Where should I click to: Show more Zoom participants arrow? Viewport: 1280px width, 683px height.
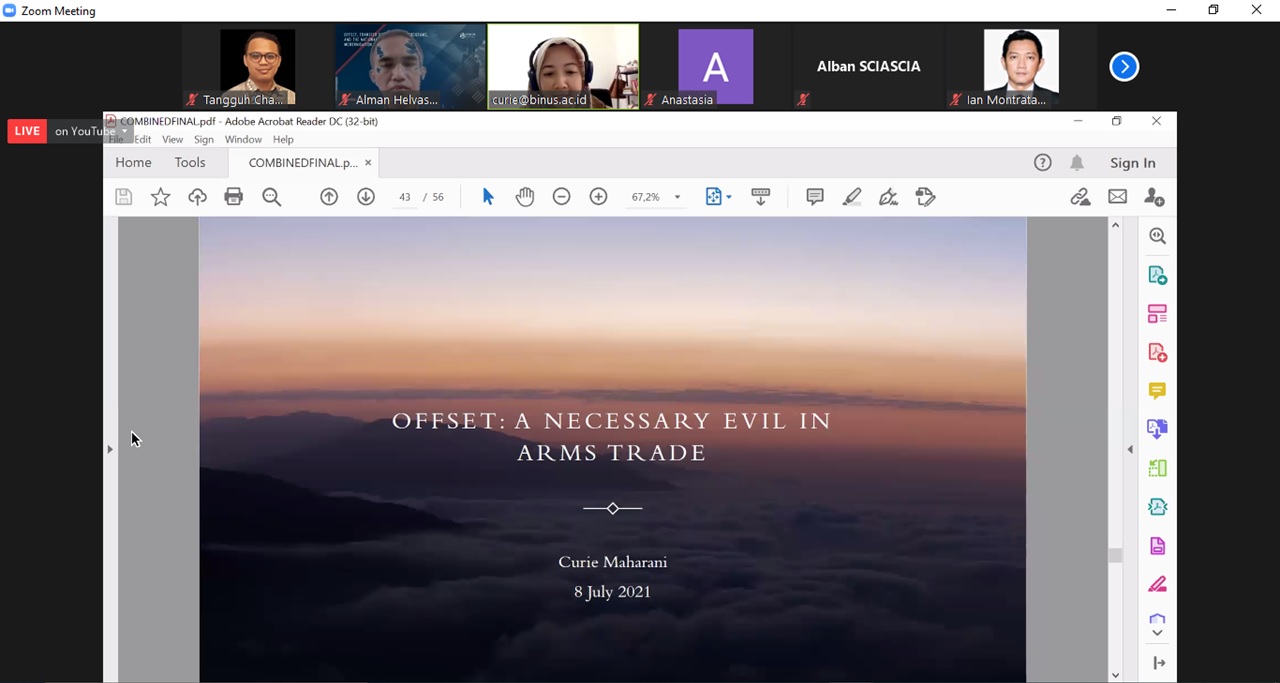[x=1124, y=67]
